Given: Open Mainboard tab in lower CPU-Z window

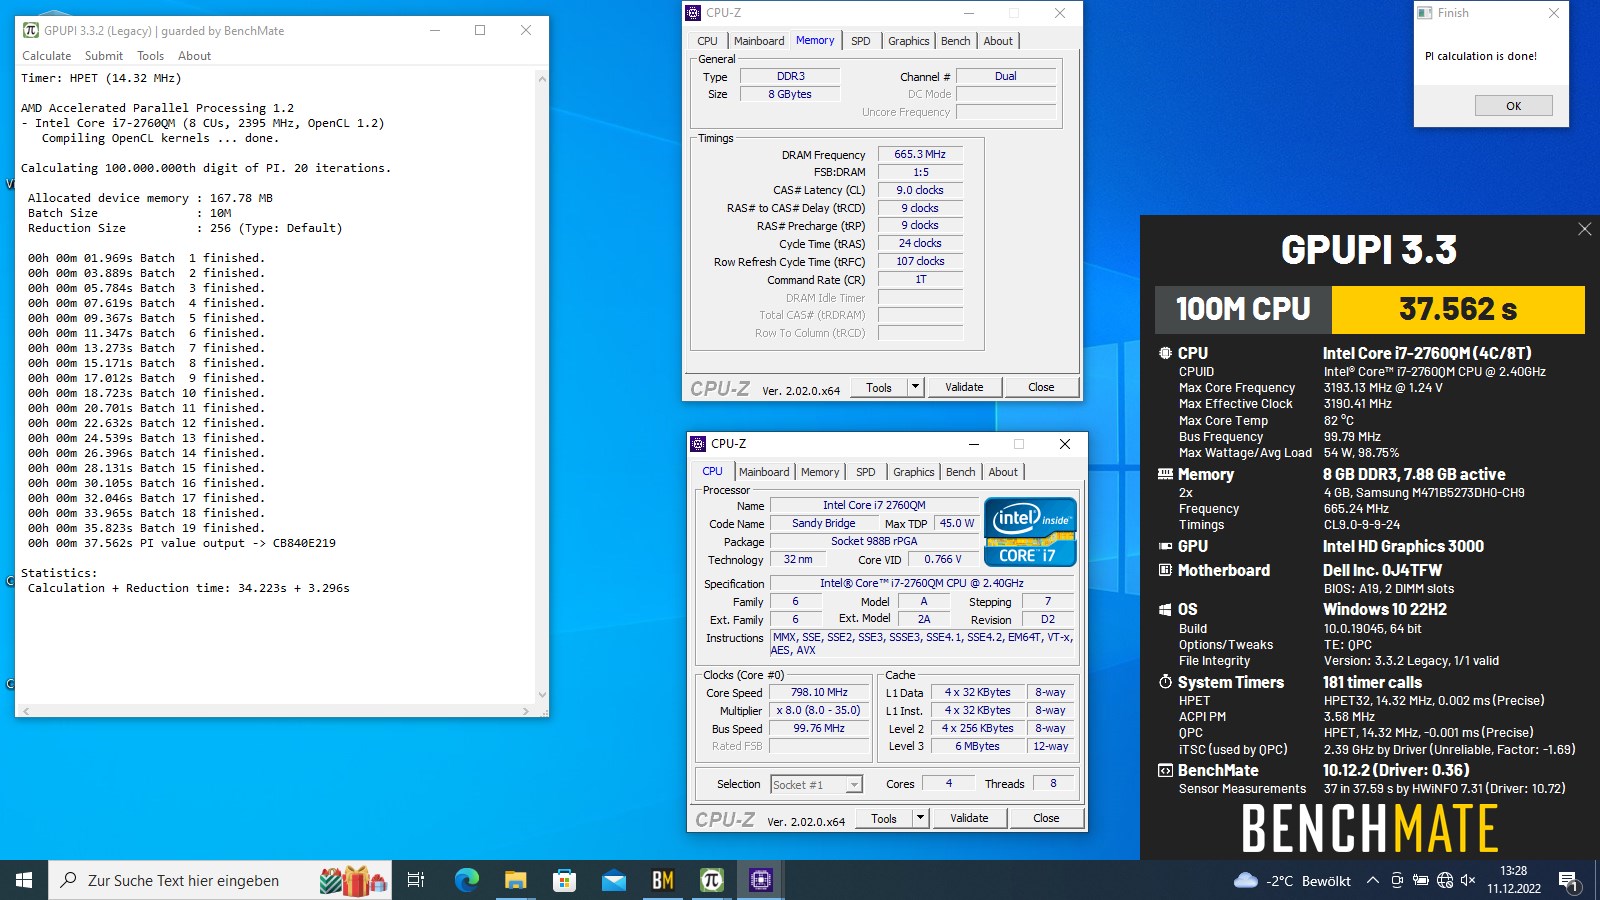Looking at the screenshot, I should click(x=764, y=472).
